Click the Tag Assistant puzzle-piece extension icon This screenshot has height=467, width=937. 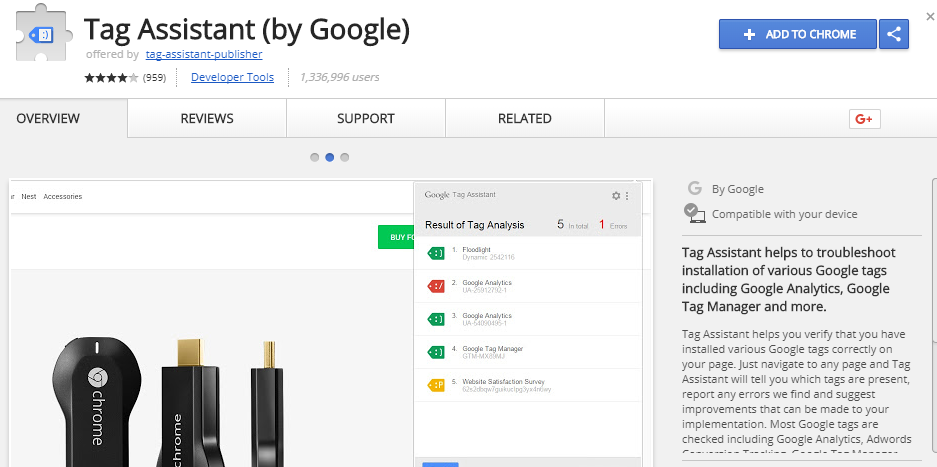[x=44, y=33]
